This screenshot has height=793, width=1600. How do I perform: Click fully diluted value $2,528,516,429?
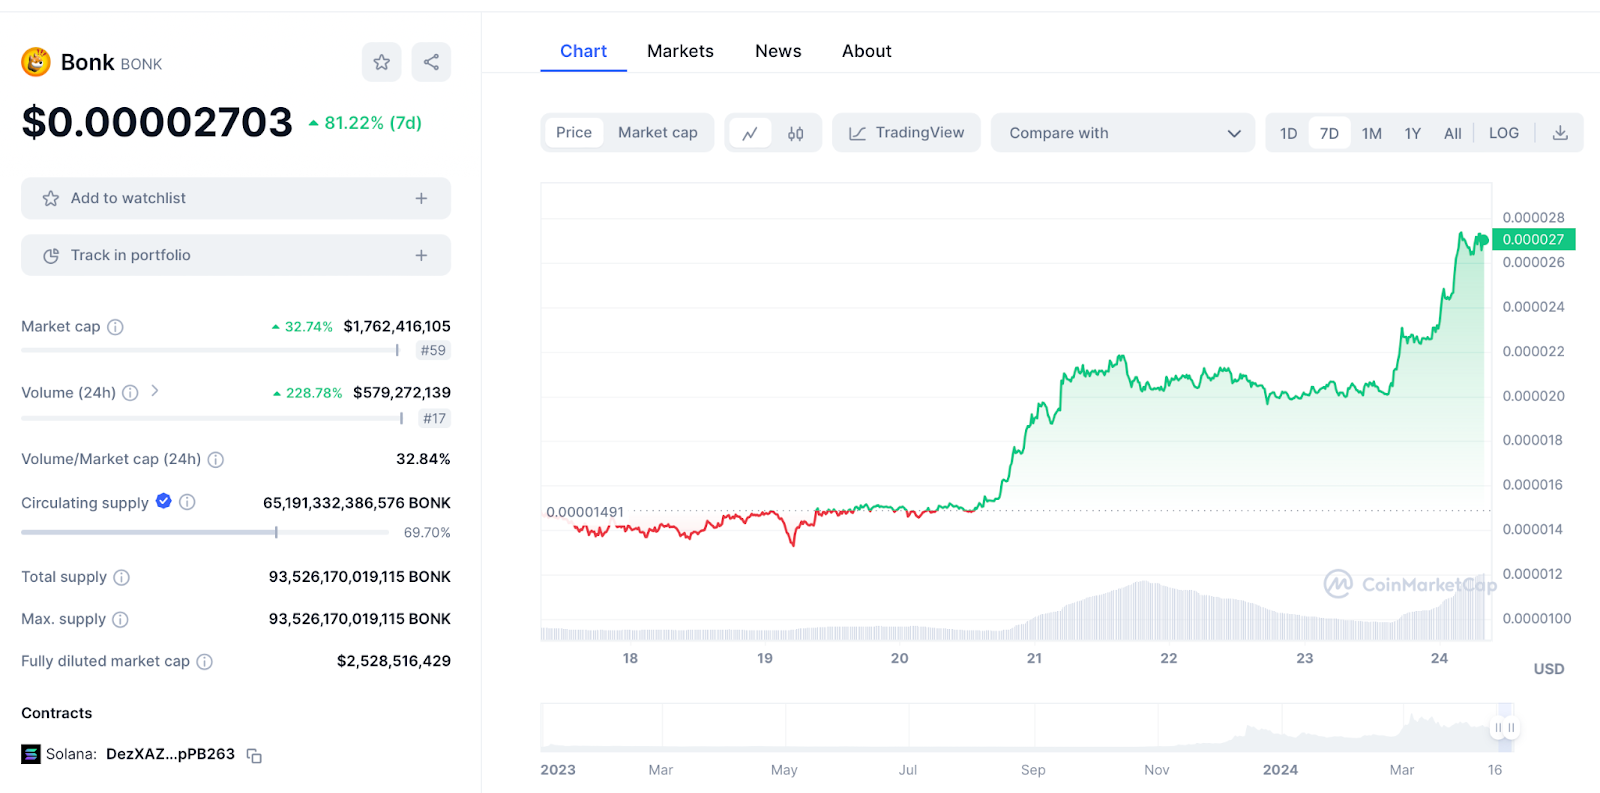(394, 661)
